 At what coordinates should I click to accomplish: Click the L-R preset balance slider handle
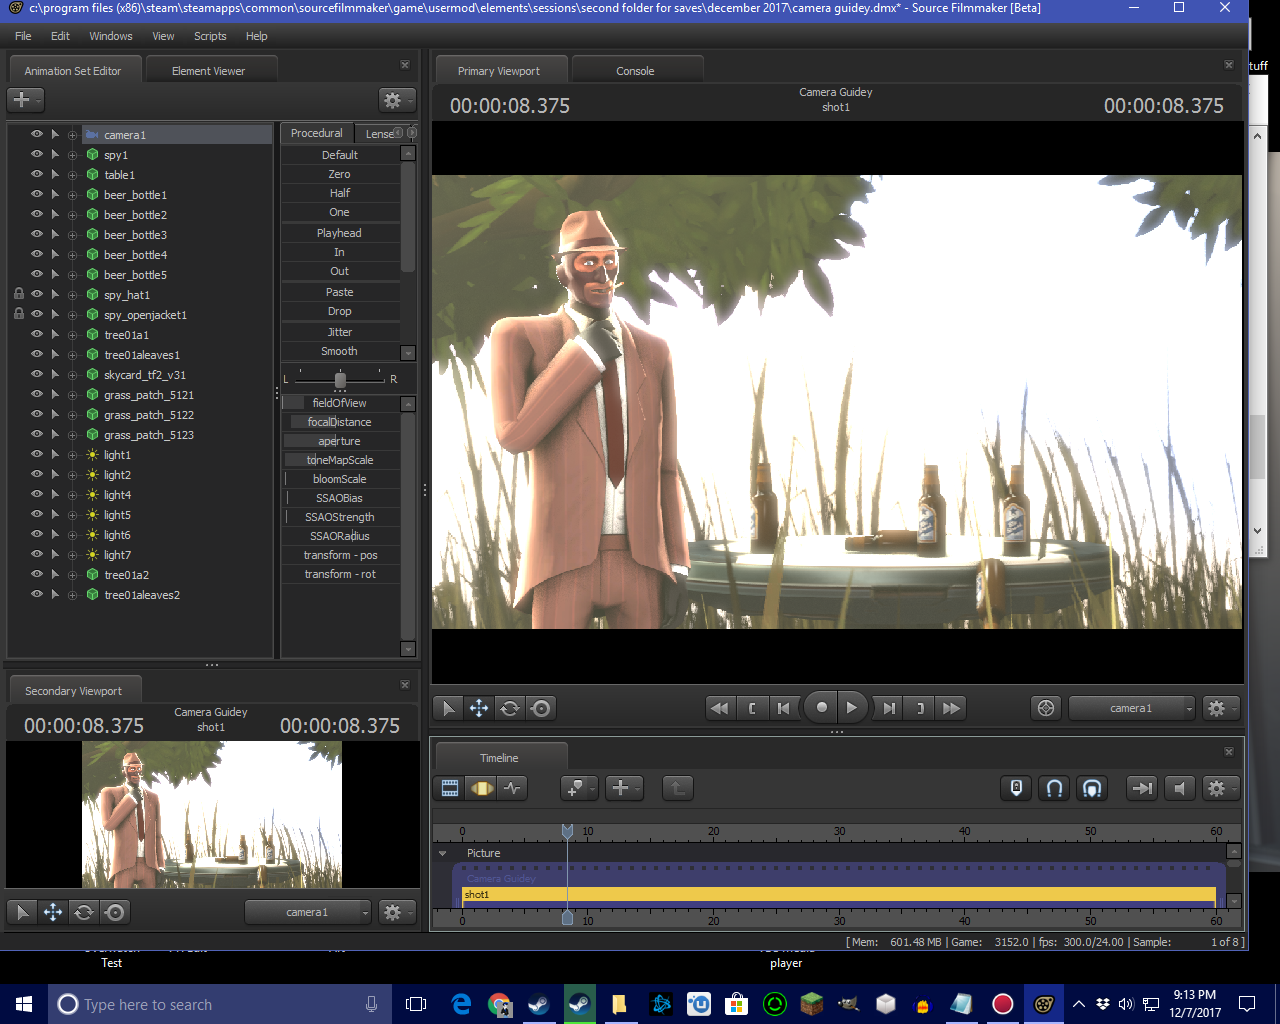point(340,380)
